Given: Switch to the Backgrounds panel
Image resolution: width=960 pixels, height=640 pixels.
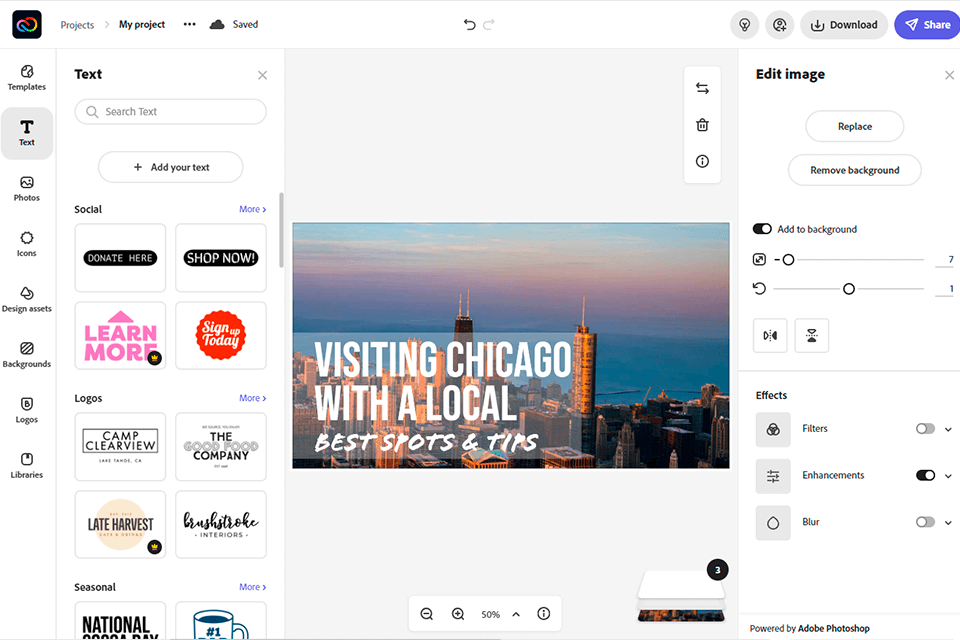Looking at the screenshot, I should pos(27,354).
